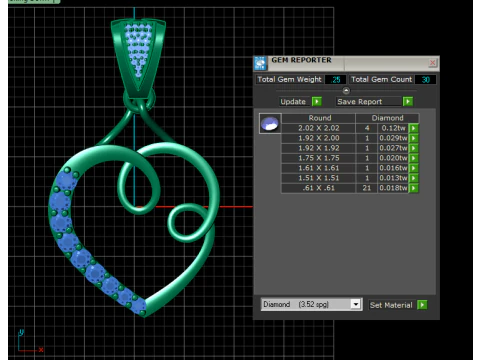
Task: Click the Round column header
Action: [319, 118]
